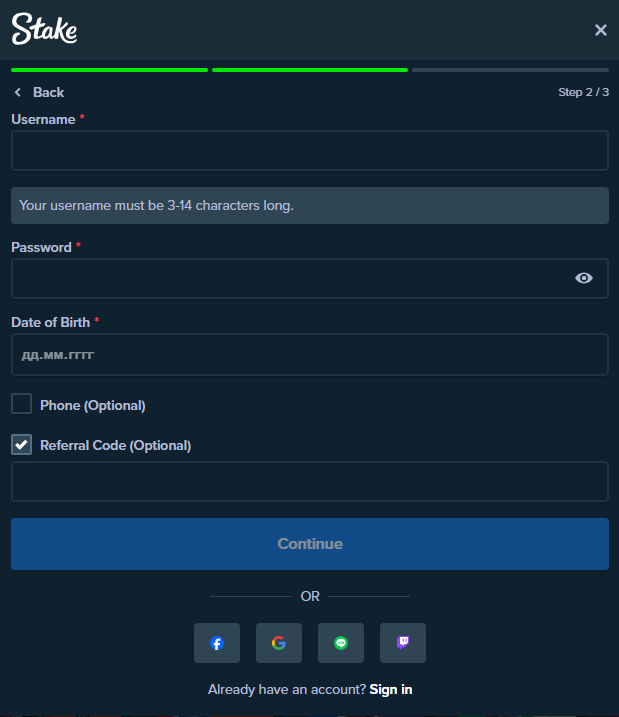Open the Date of Birth field
Screen dimensions: 619x717
309,354
